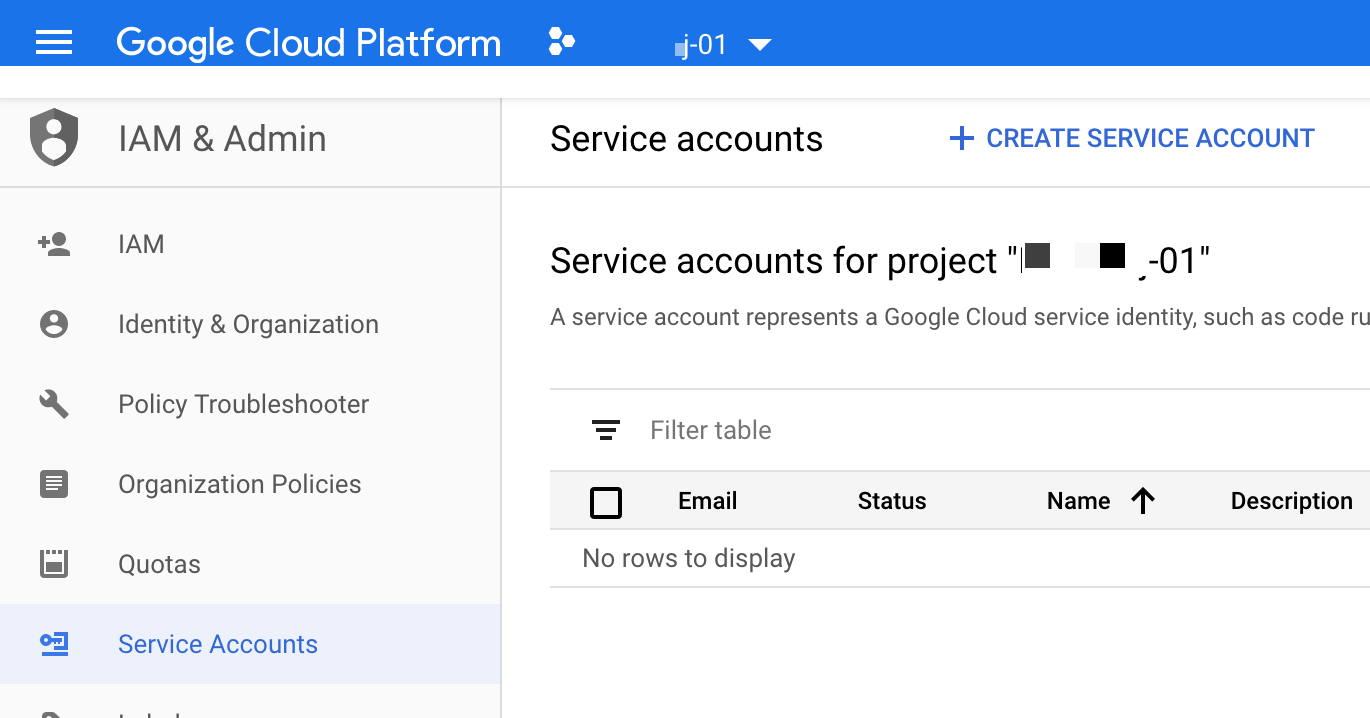Select the IAM add-person icon

[55, 243]
